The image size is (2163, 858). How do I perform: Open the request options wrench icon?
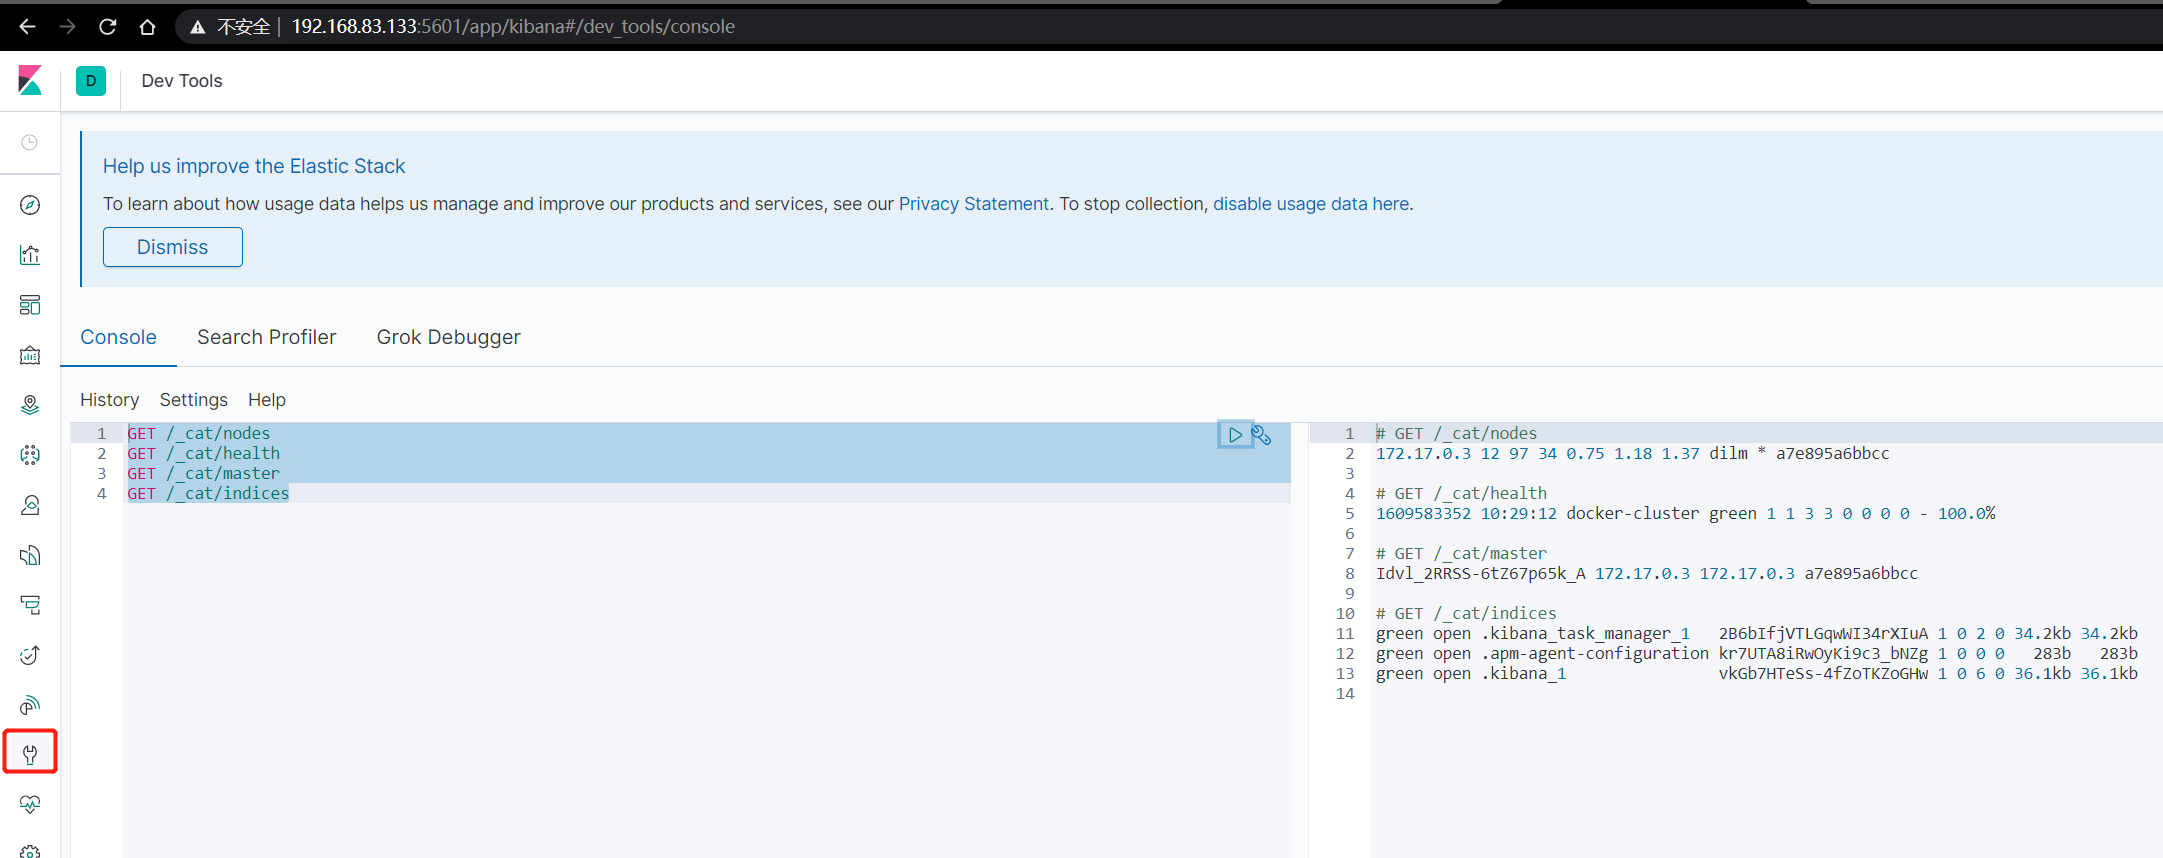pos(1262,435)
